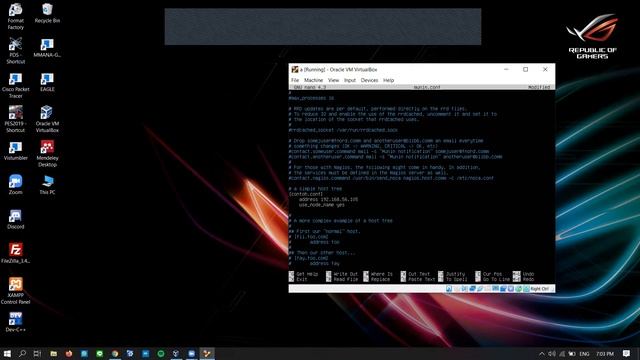The width and height of the screenshot is (640, 360).
Task: Click Get Help in nano shortcut bar
Action: click(303, 274)
